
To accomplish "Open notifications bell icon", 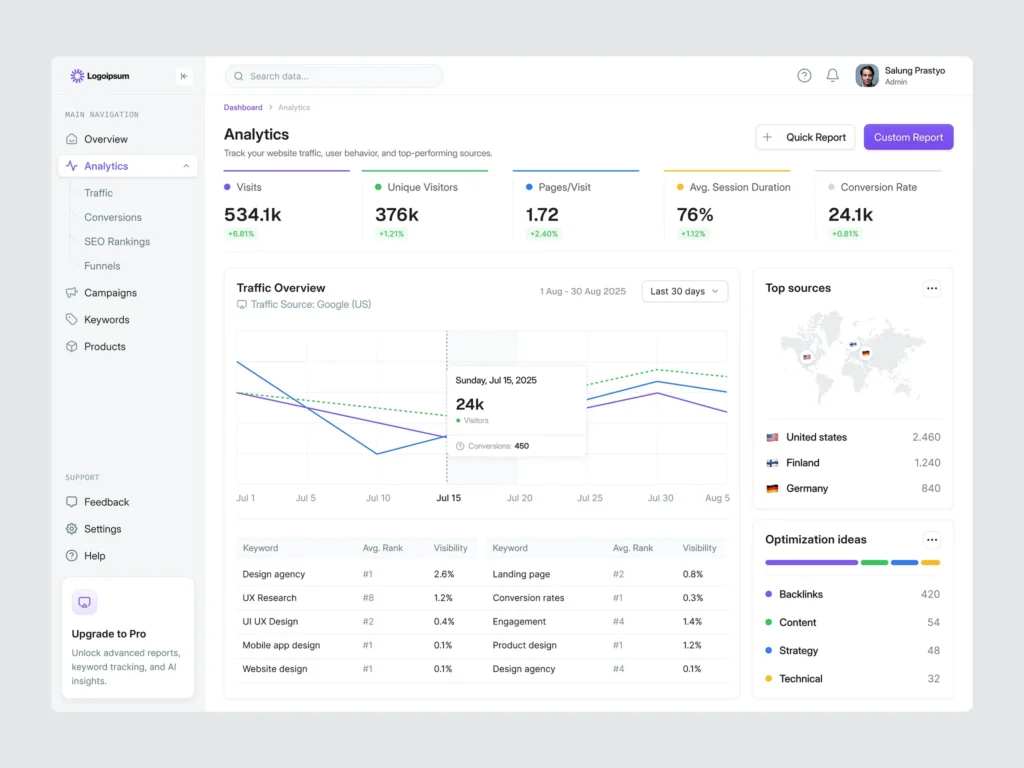I will pyautogui.click(x=832, y=76).
